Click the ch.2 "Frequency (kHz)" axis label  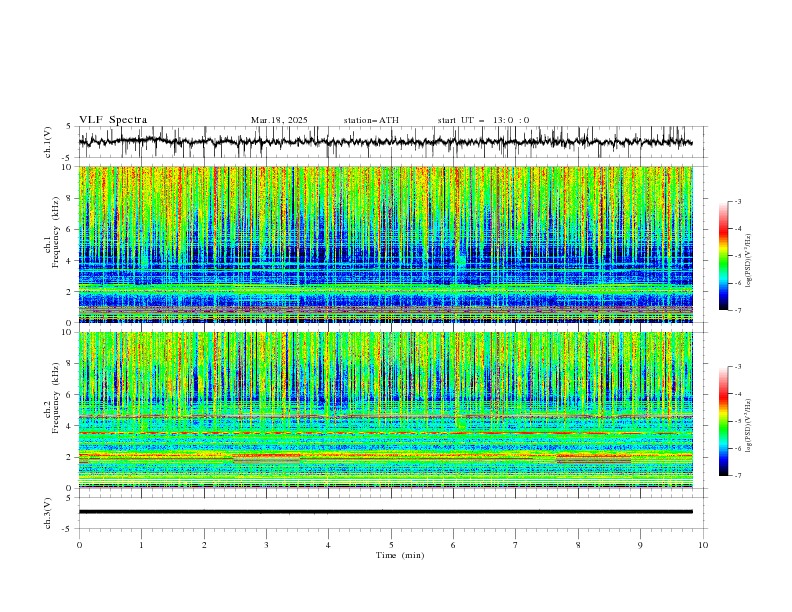(56, 398)
